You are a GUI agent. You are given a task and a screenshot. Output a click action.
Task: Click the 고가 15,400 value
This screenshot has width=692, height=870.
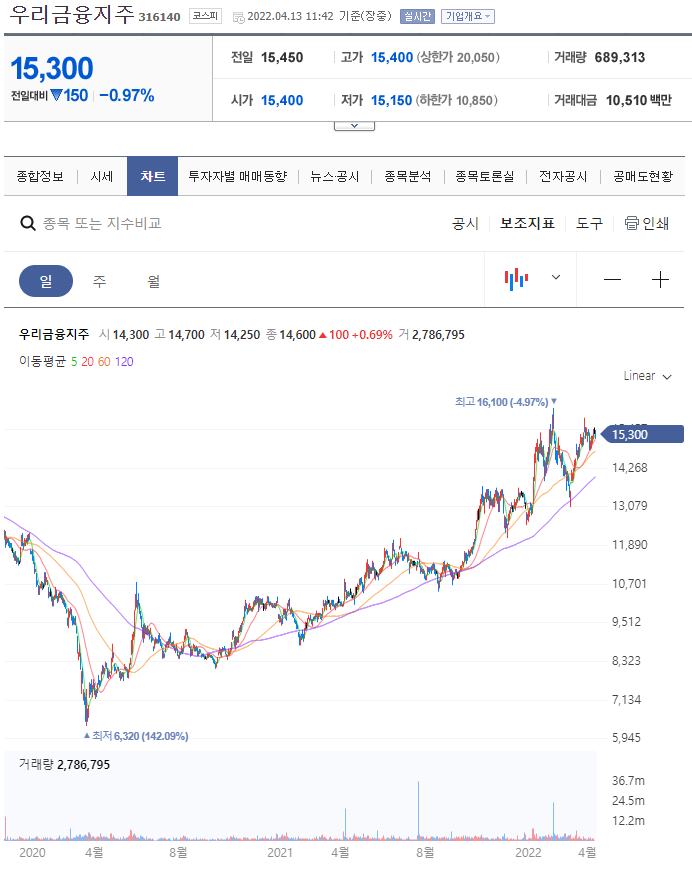click(x=392, y=58)
